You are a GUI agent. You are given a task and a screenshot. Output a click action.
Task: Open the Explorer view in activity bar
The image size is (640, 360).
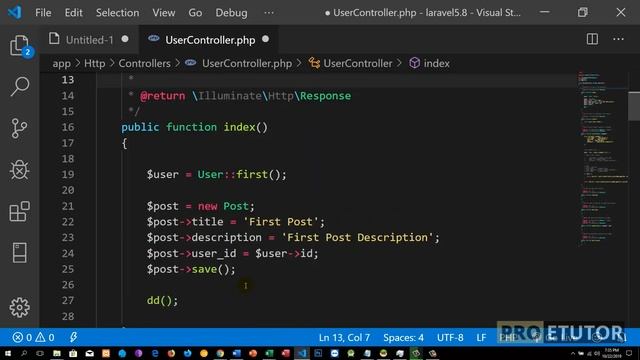19,45
